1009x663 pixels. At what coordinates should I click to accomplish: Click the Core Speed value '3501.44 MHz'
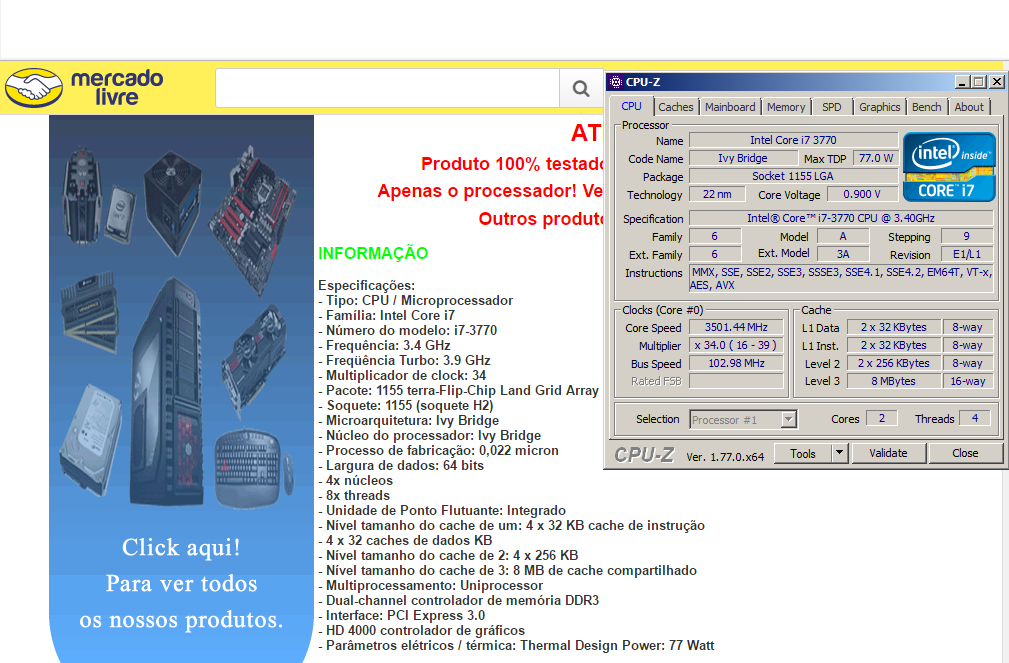(736, 327)
